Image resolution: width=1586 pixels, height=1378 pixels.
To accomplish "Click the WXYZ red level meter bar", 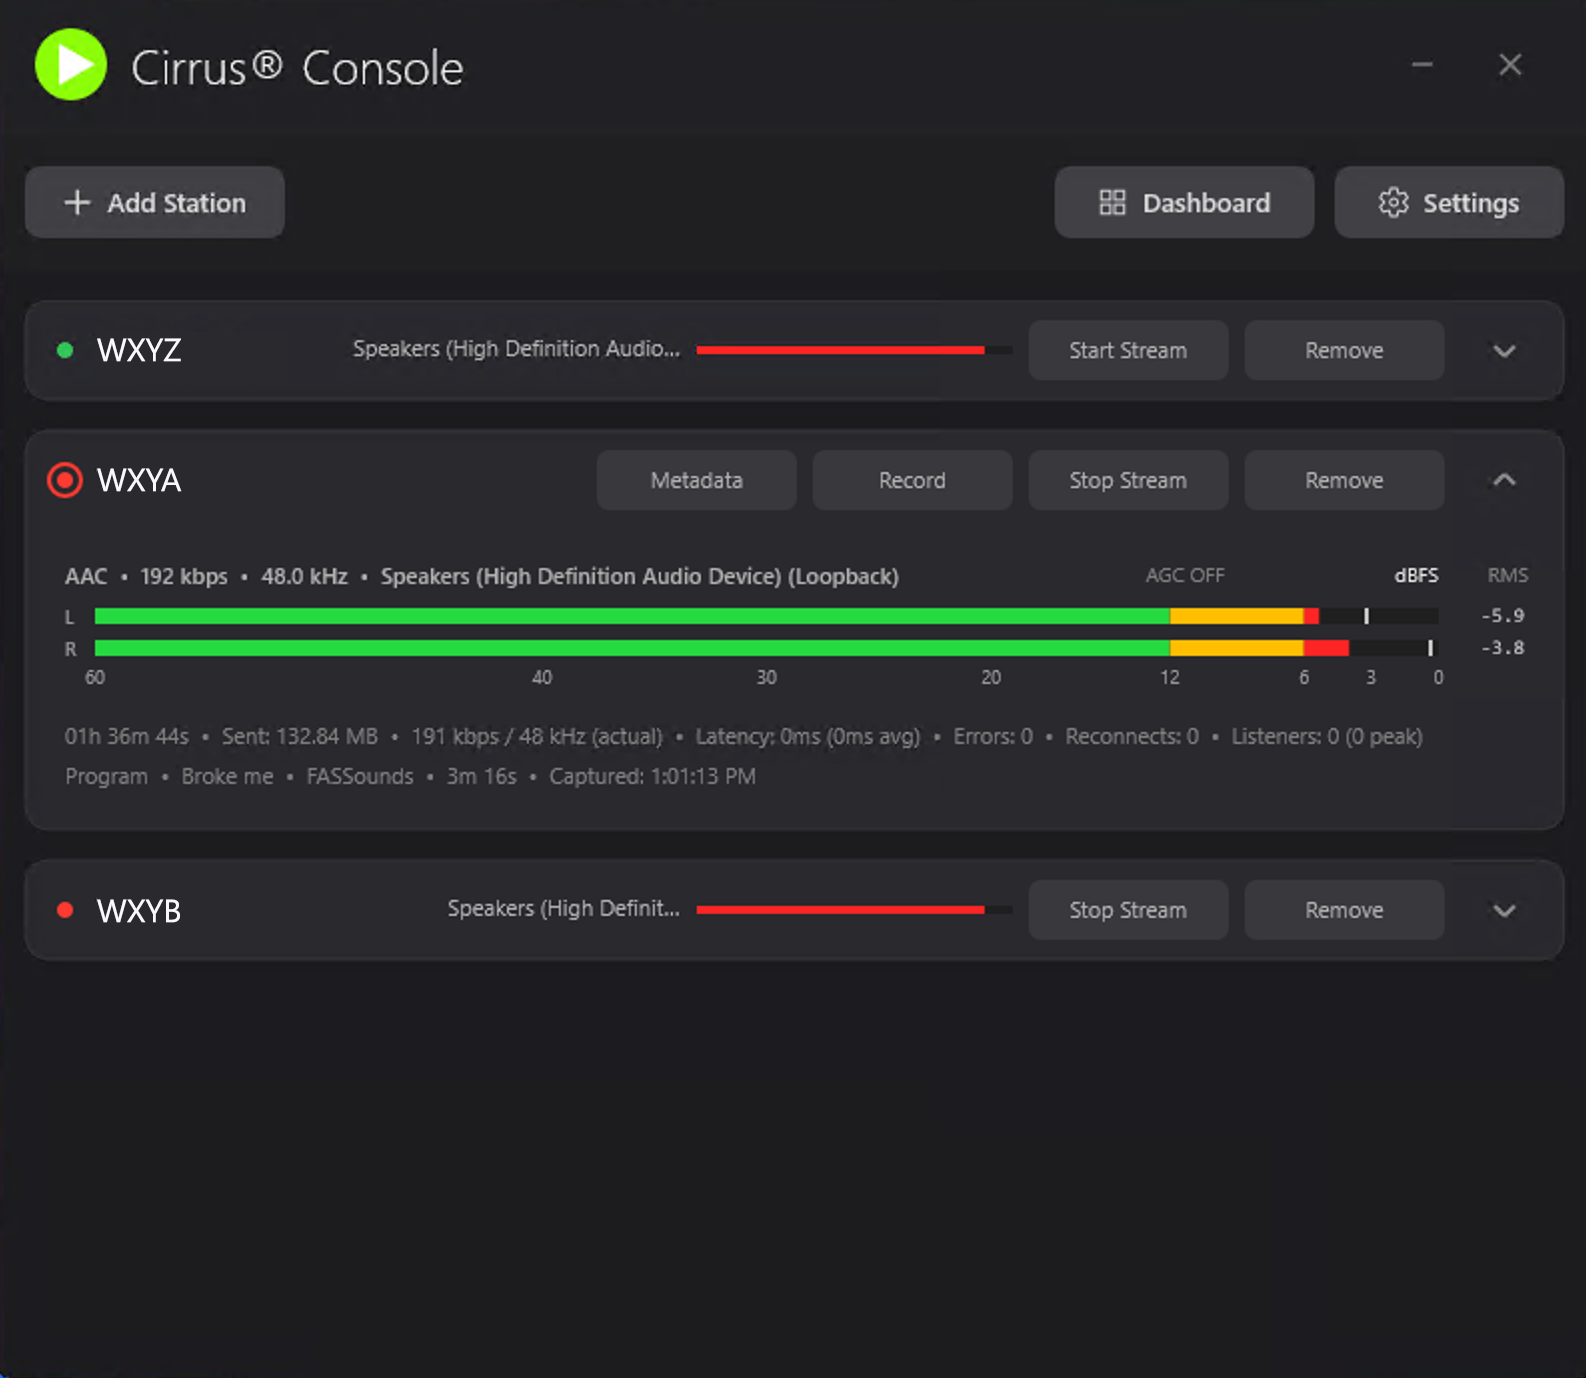I will coord(854,350).
